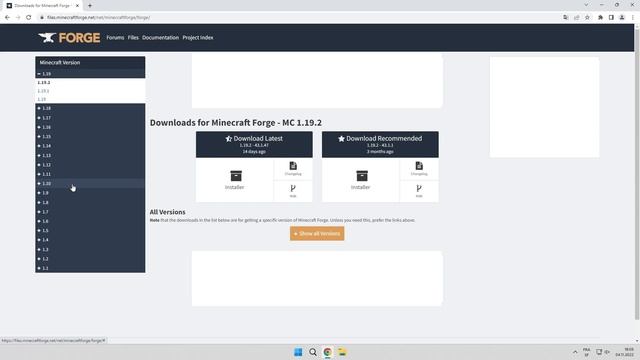
Task: Select the active 1.19.2 version entry
Action: point(44,82)
